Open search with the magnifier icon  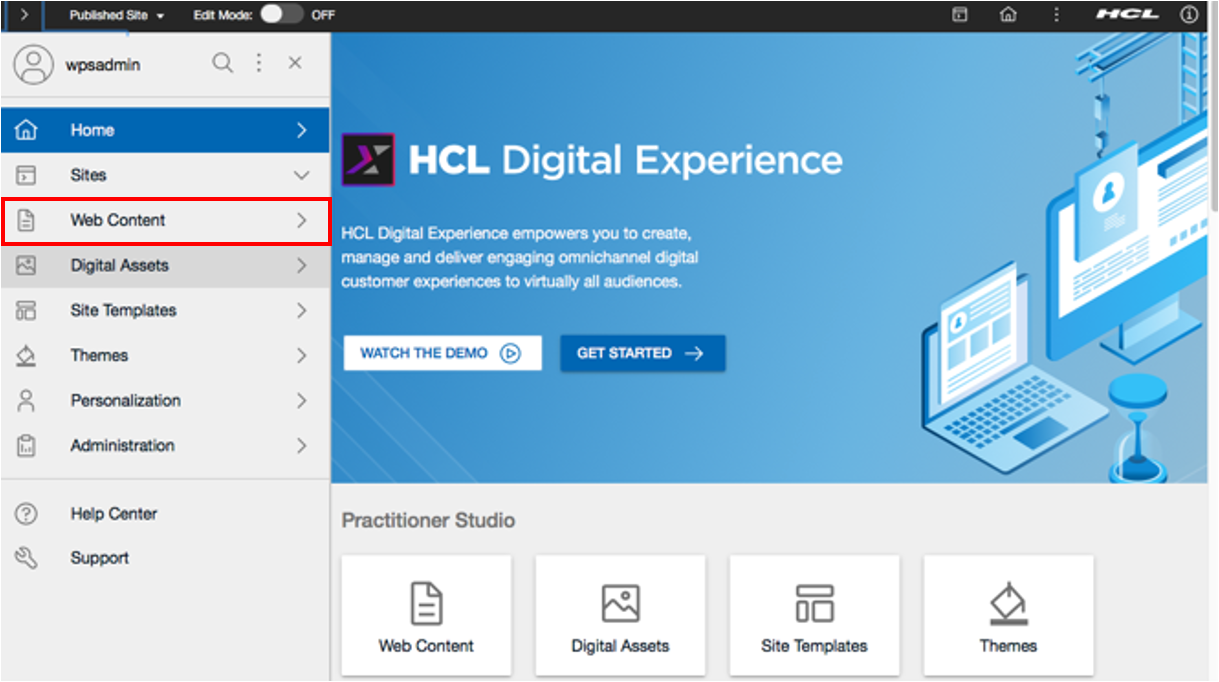click(x=222, y=63)
